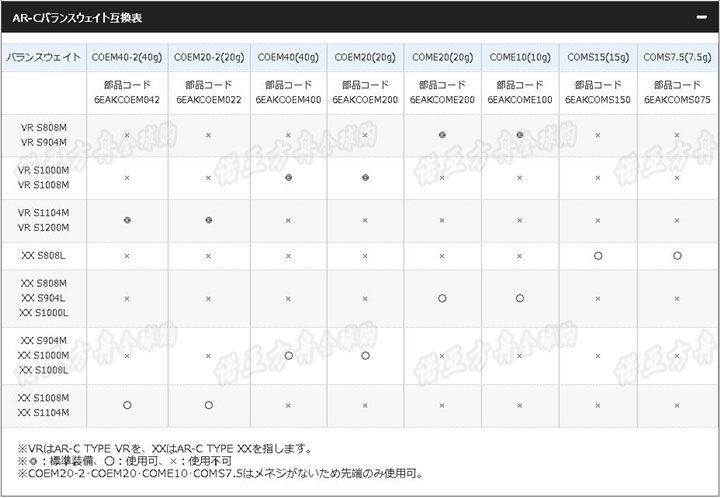
Task: Click usable circle for XX S904L under COME20(20g)
Action: click(442, 298)
